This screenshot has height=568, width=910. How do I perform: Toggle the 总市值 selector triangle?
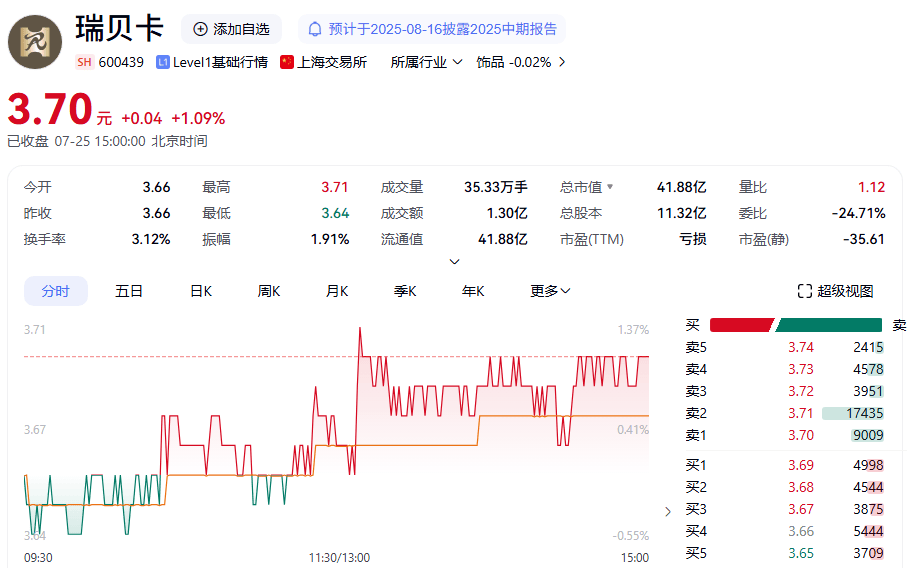(610, 187)
